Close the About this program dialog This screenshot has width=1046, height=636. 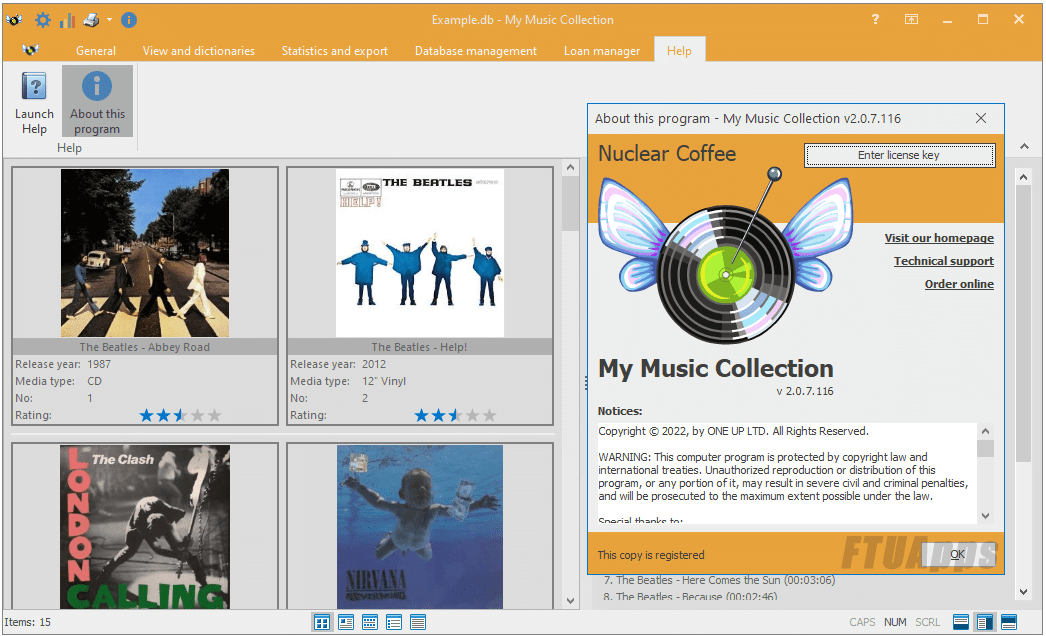pyautogui.click(x=981, y=118)
